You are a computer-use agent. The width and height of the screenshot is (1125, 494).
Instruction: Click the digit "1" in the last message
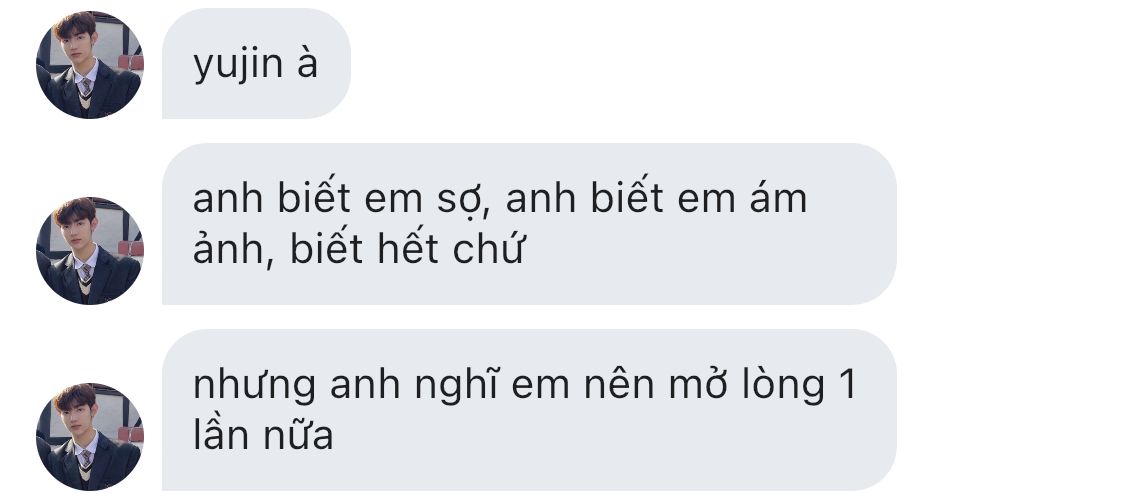(848, 384)
